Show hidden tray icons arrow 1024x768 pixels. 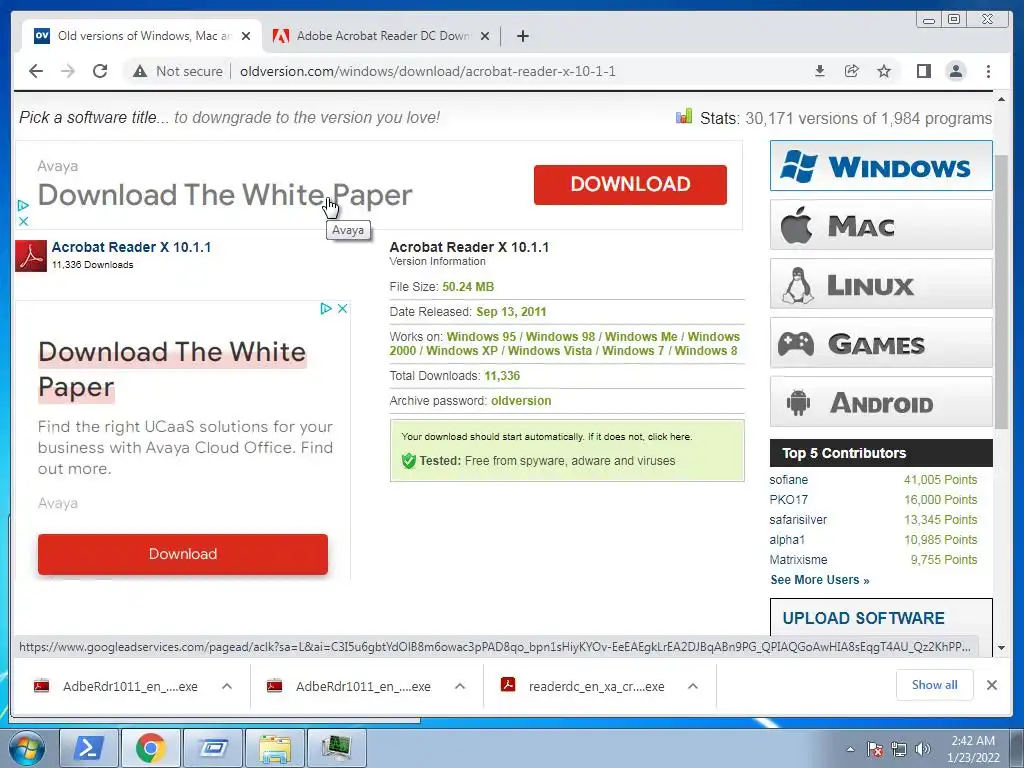(850, 750)
